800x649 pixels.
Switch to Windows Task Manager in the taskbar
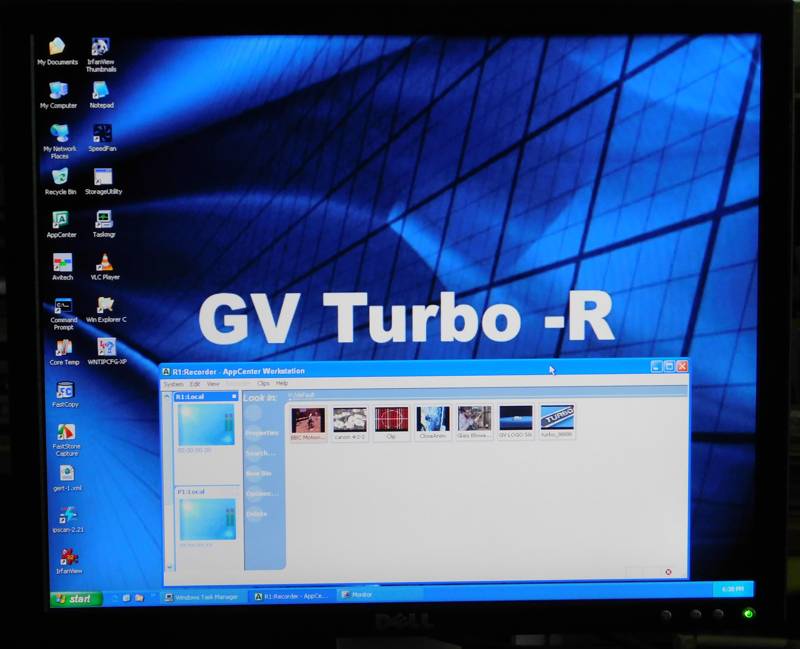pos(202,597)
